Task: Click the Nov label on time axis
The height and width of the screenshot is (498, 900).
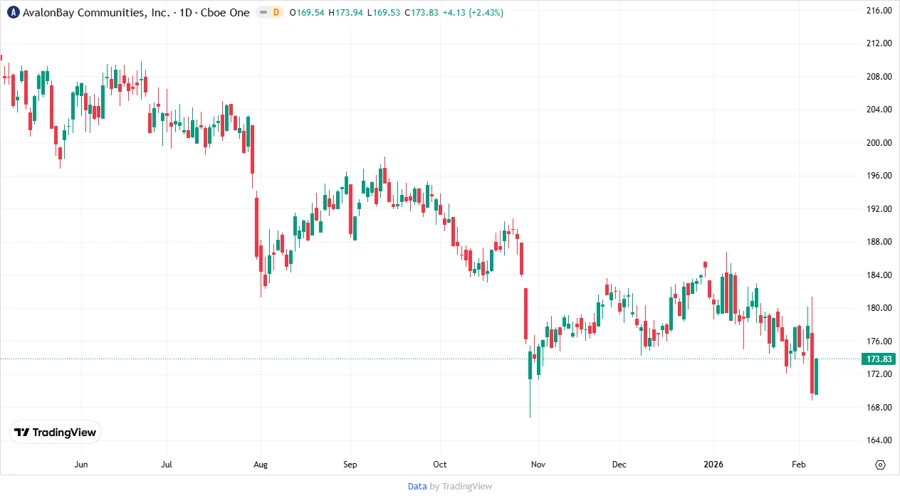Action: (x=538, y=464)
